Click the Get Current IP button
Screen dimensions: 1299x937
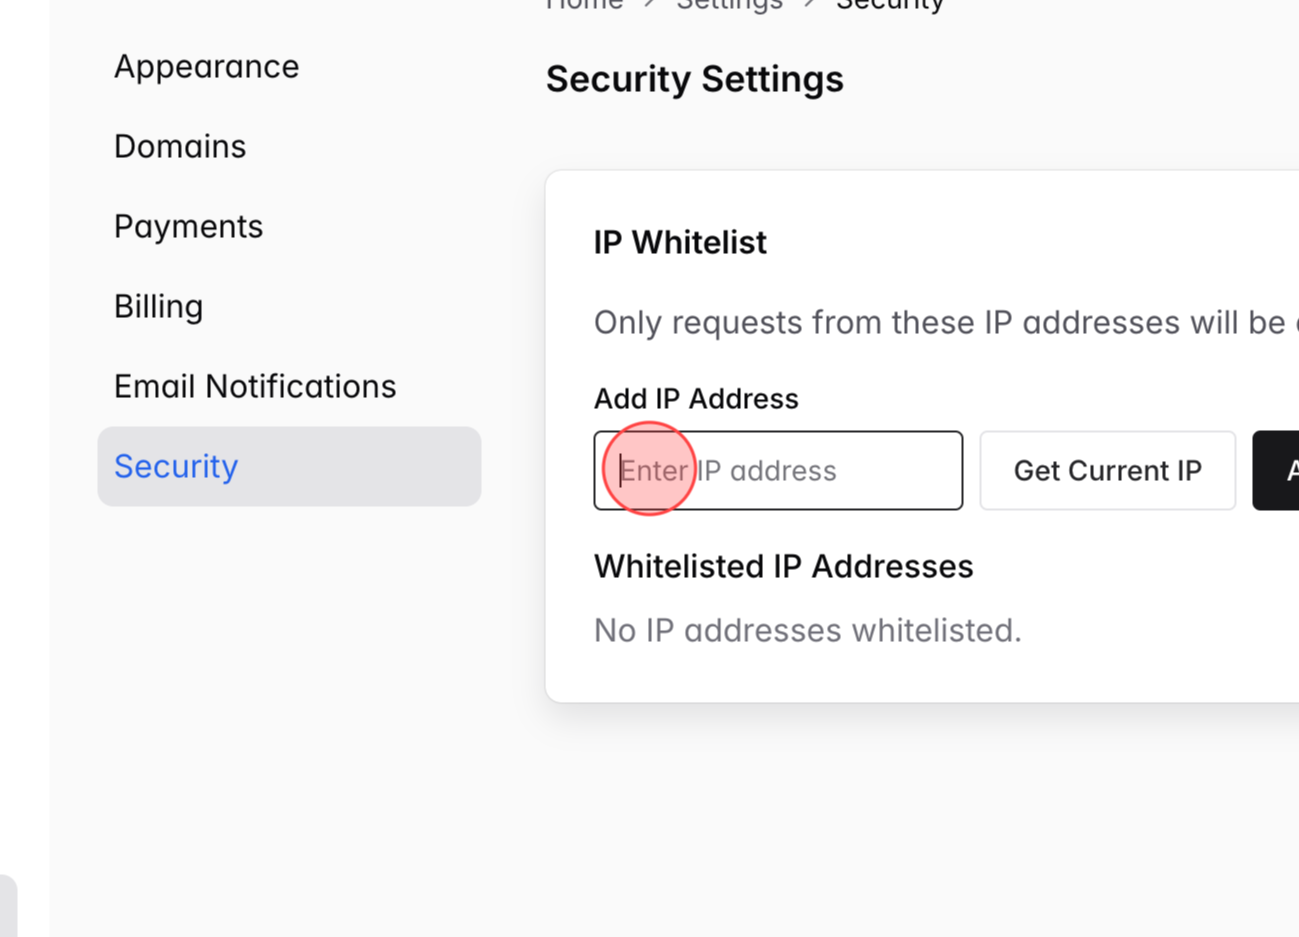[1107, 470]
